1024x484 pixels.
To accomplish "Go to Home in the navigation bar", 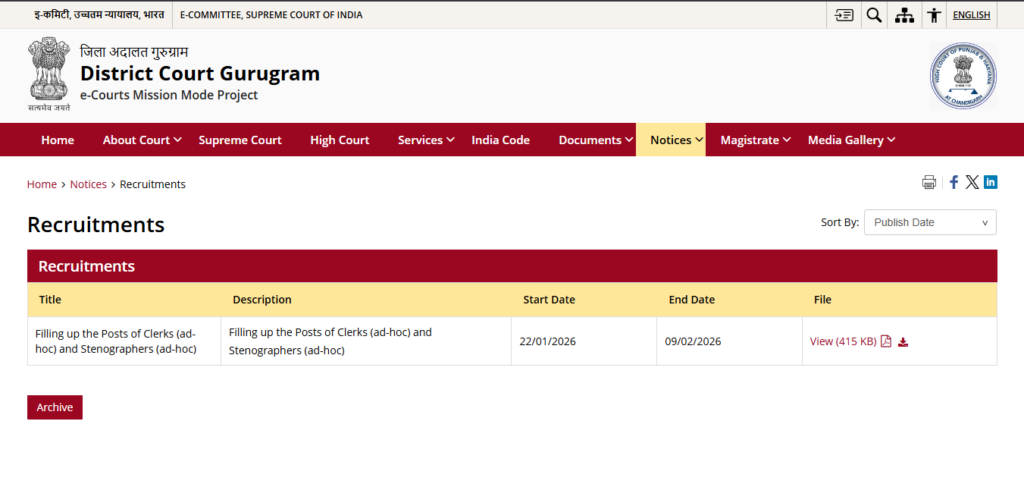I will [57, 140].
